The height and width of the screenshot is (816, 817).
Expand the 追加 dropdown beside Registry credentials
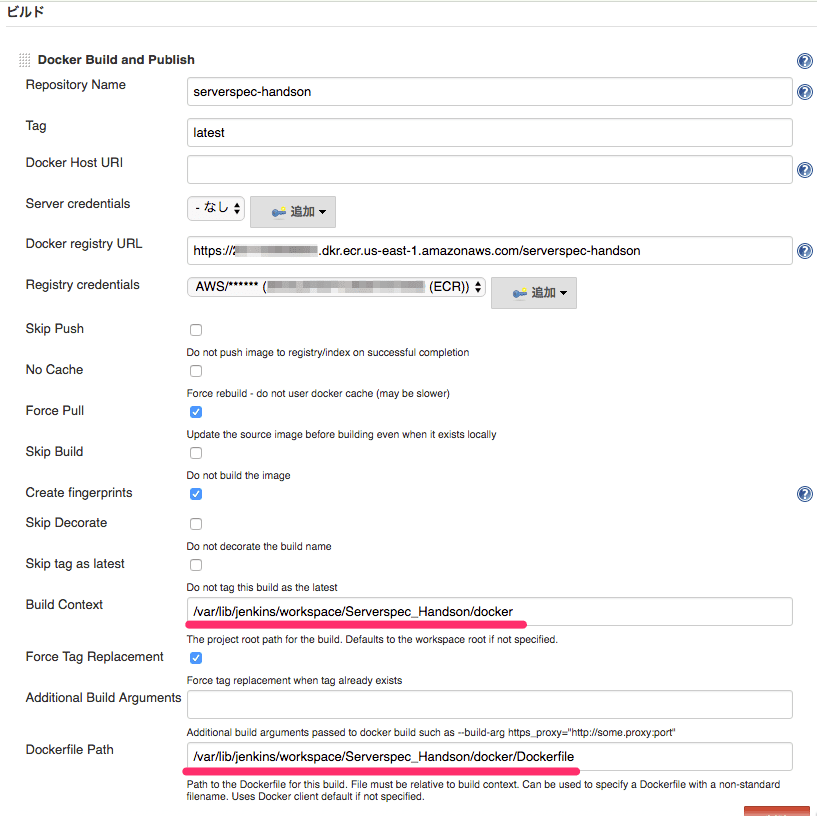click(x=533, y=292)
